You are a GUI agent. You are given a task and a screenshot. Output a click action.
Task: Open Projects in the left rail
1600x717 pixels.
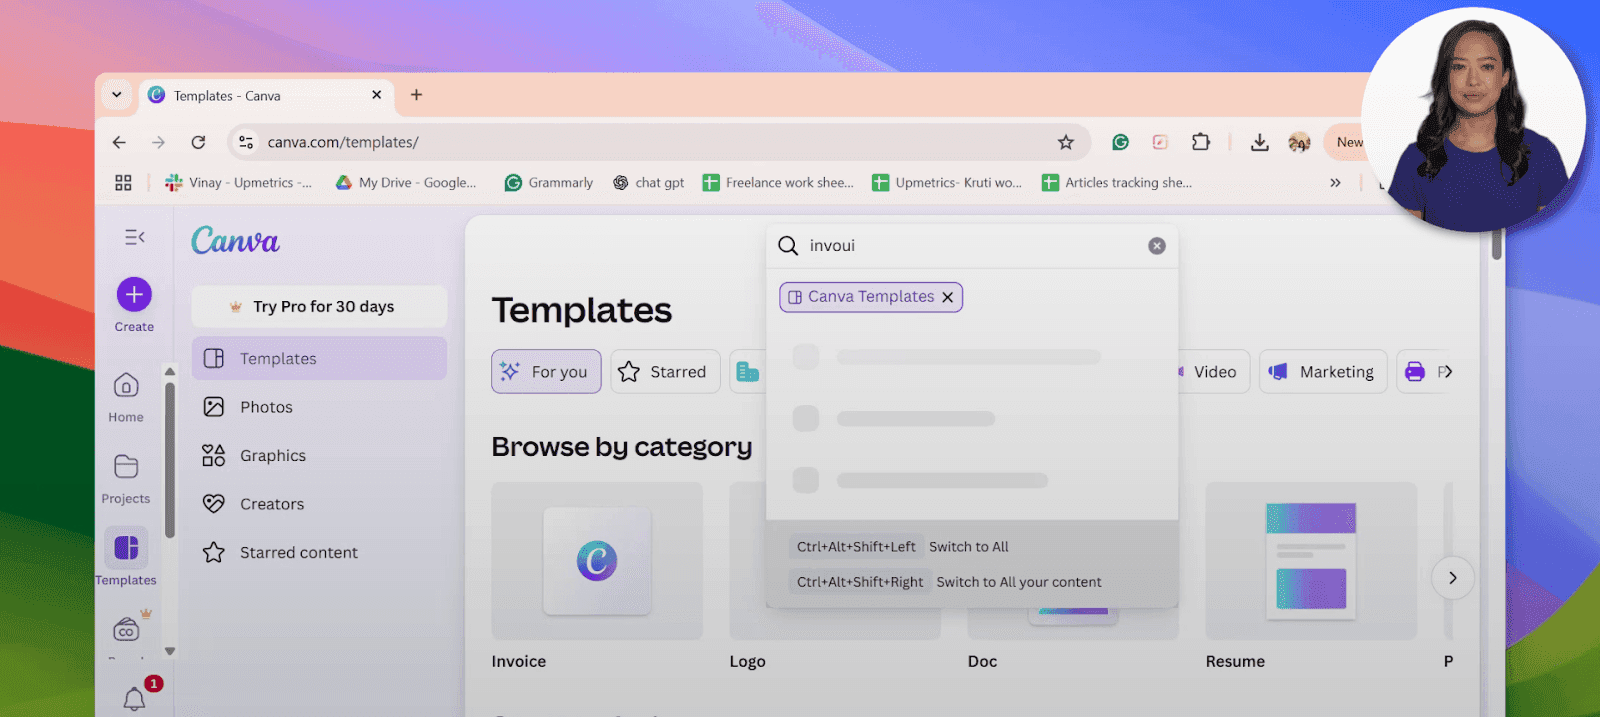(126, 479)
